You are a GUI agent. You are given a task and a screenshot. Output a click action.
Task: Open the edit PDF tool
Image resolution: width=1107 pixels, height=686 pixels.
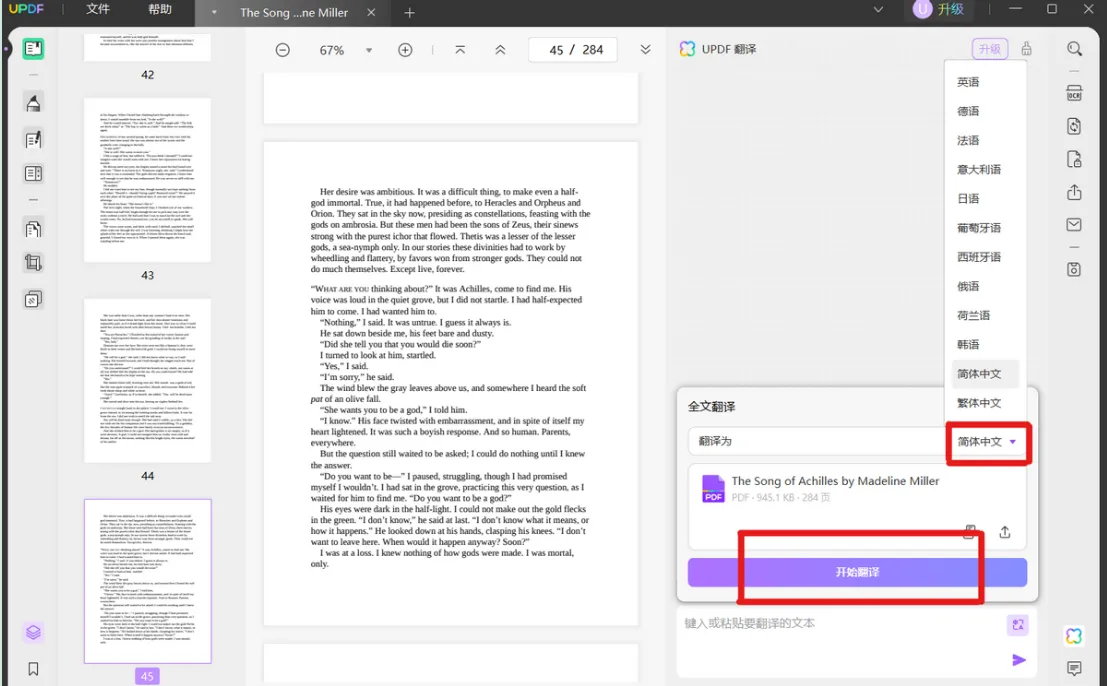click(x=33, y=140)
